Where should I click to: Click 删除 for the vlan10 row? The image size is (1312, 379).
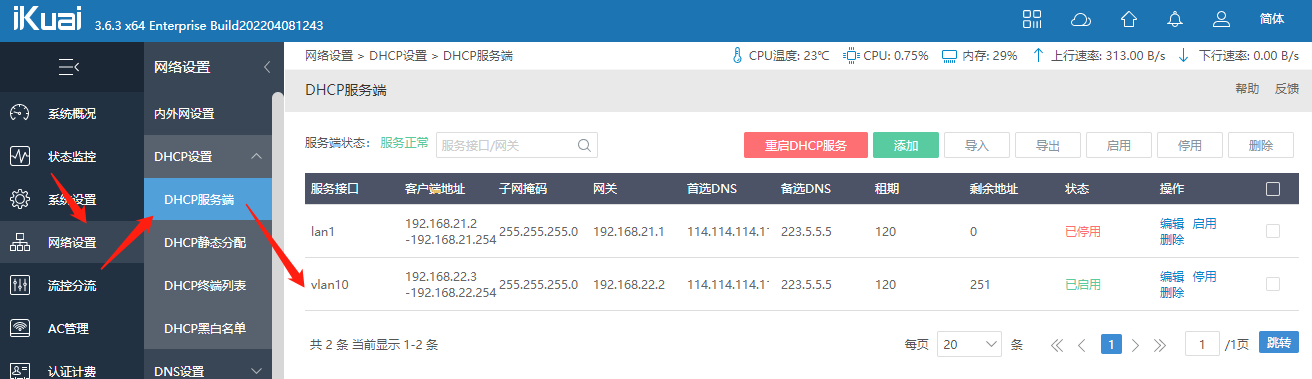tap(1172, 293)
